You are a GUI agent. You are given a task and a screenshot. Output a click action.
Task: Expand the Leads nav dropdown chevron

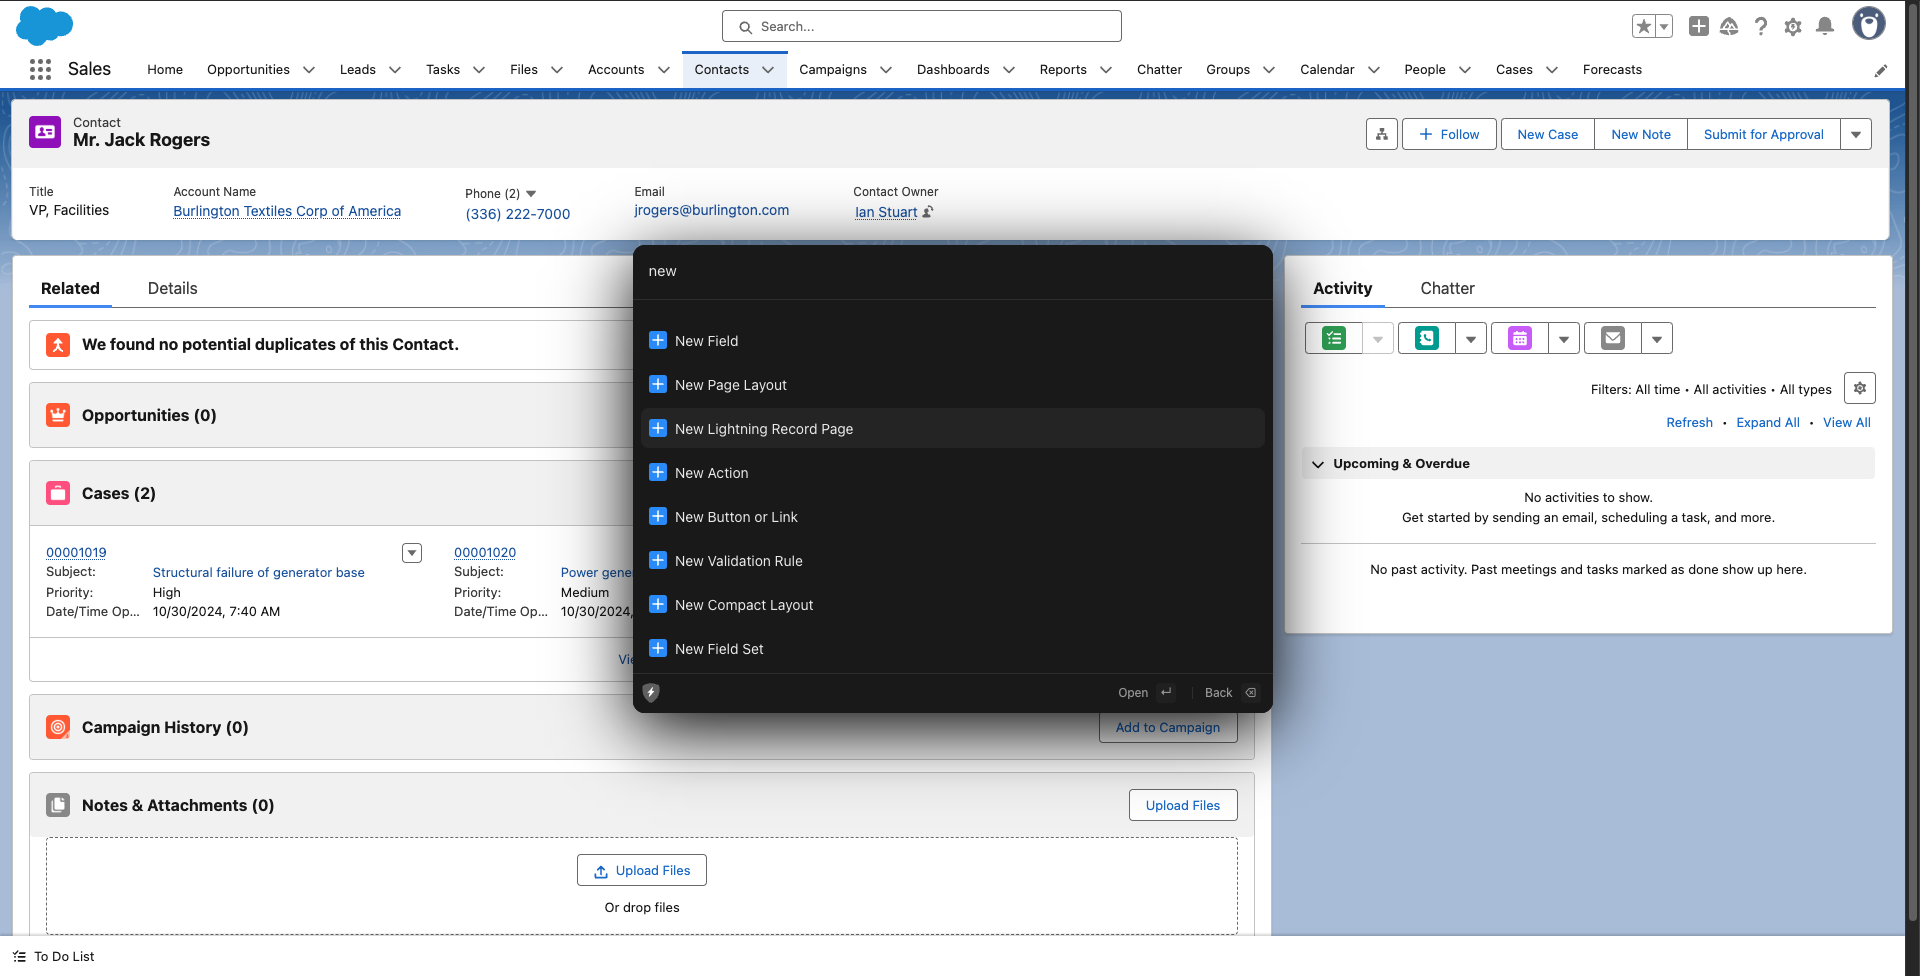pyautogui.click(x=395, y=70)
